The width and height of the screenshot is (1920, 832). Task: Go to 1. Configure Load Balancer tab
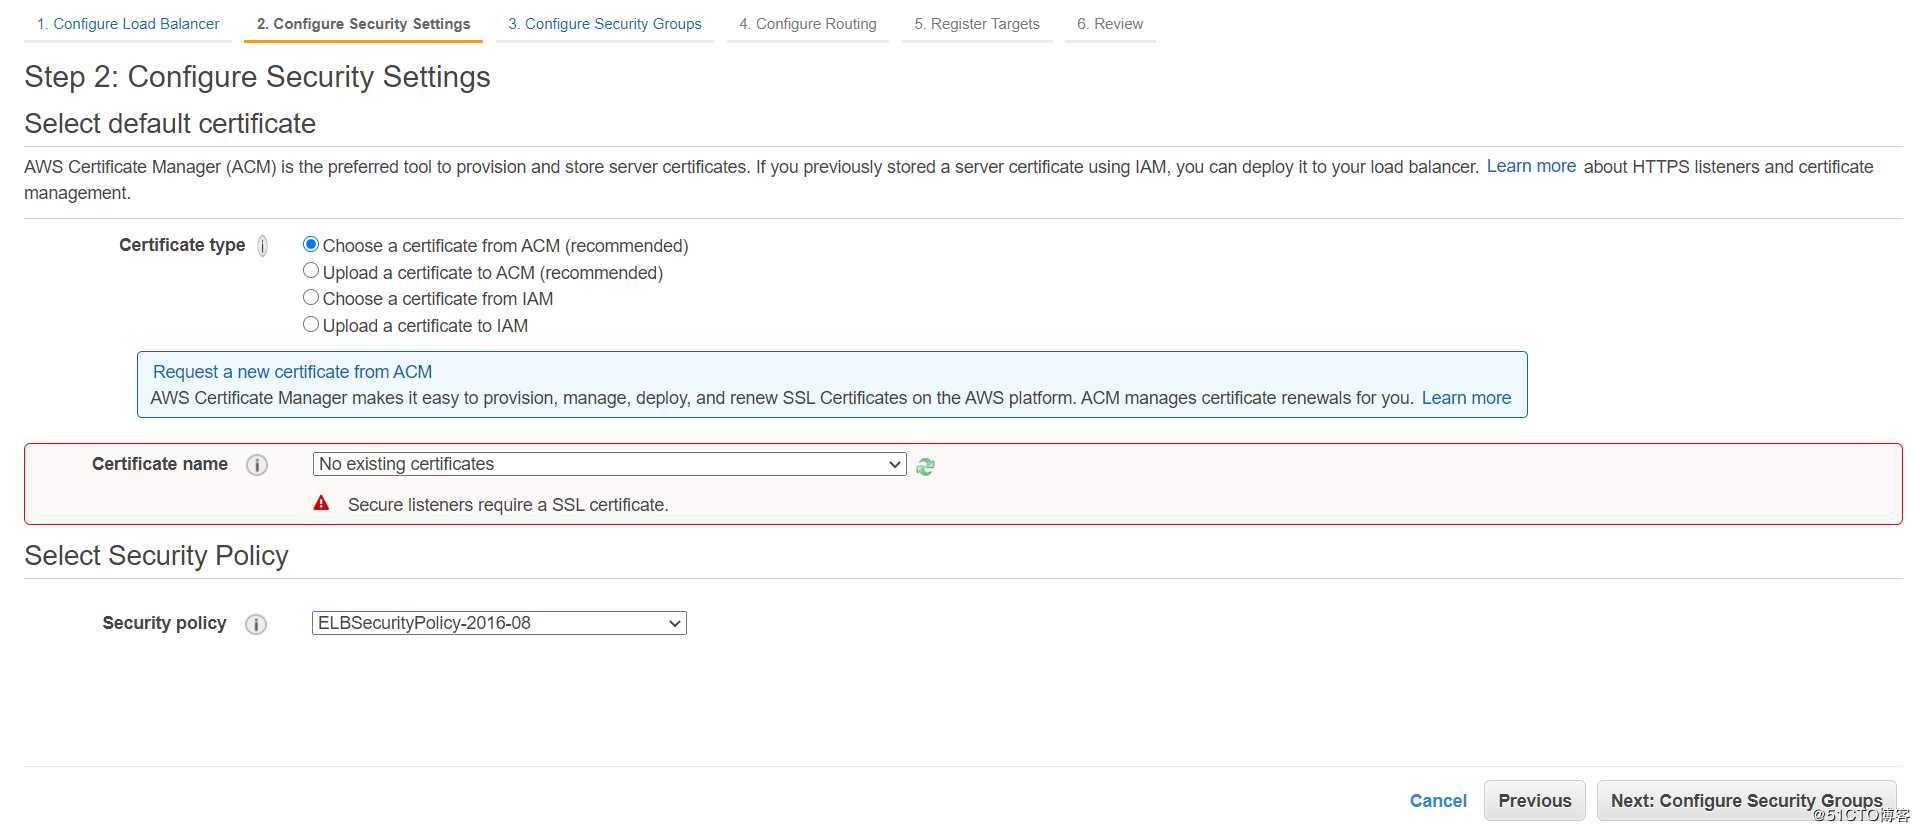tap(128, 24)
